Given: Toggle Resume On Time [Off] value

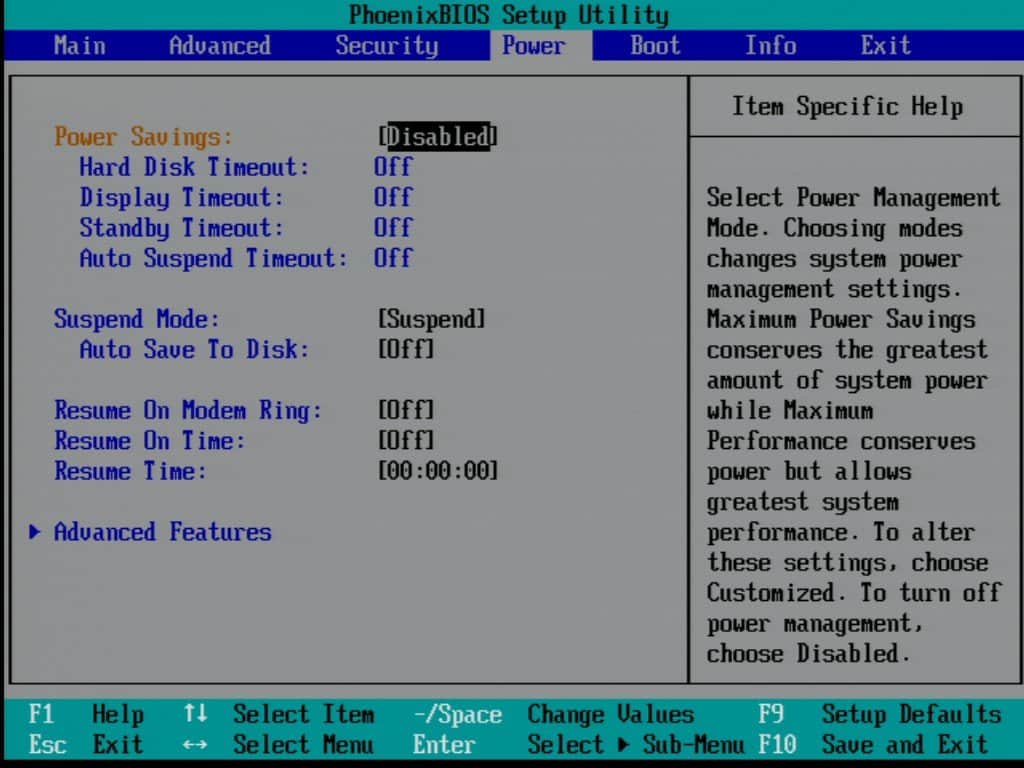Looking at the screenshot, I should pos(406,441).
